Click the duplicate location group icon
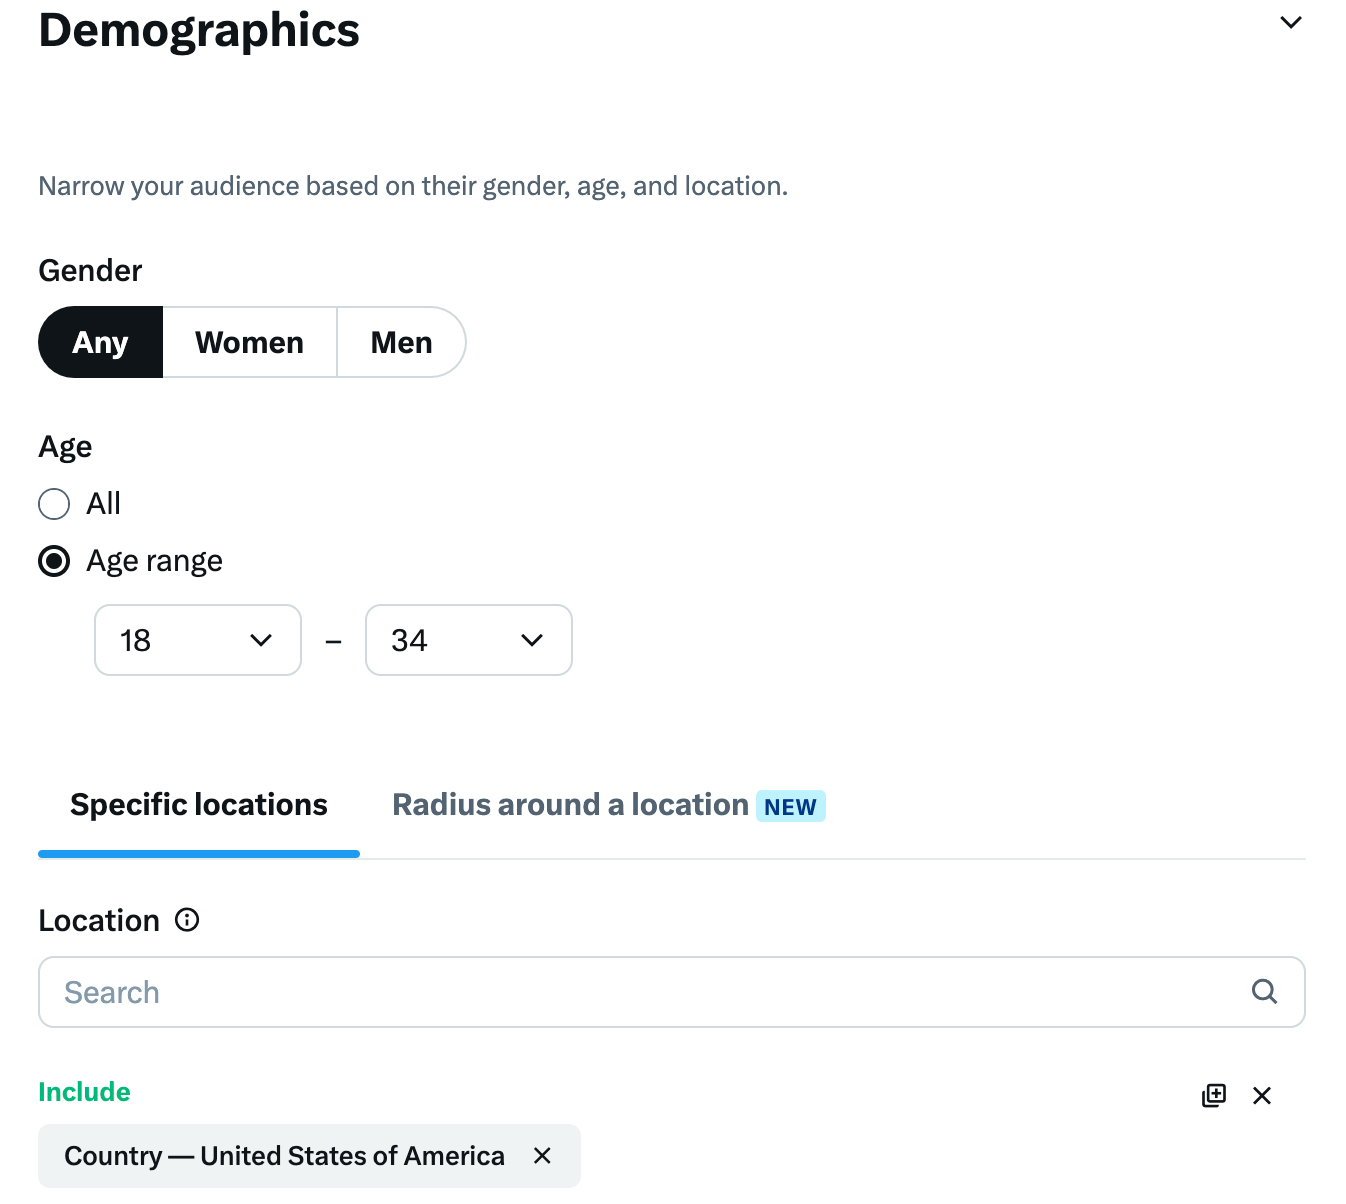1346x1204 pixels. (1213, 1095)
